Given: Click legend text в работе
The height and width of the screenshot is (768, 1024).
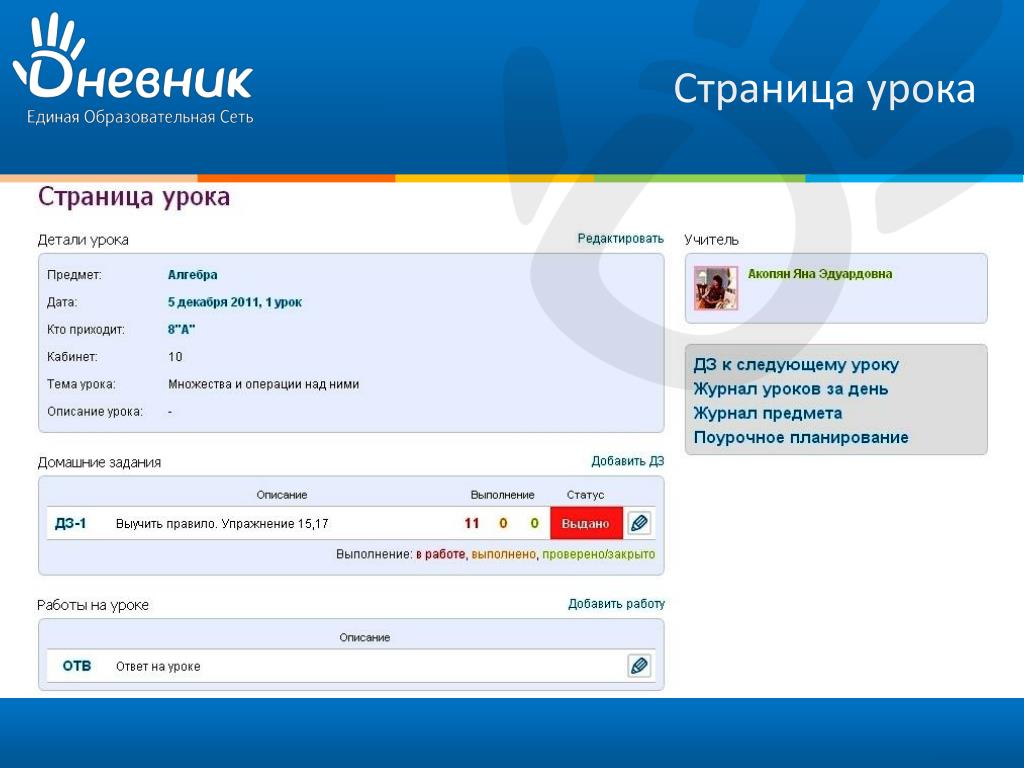Looking at the screenshot, I should [441, 554].
